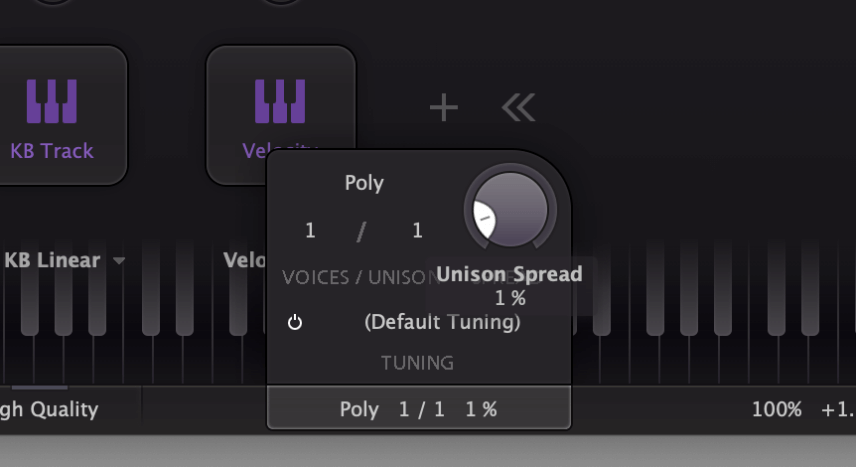Viewport: 856px width, 467px height.
Task: Expand the KB Linear curve dropdown
Action: point(64,260)
